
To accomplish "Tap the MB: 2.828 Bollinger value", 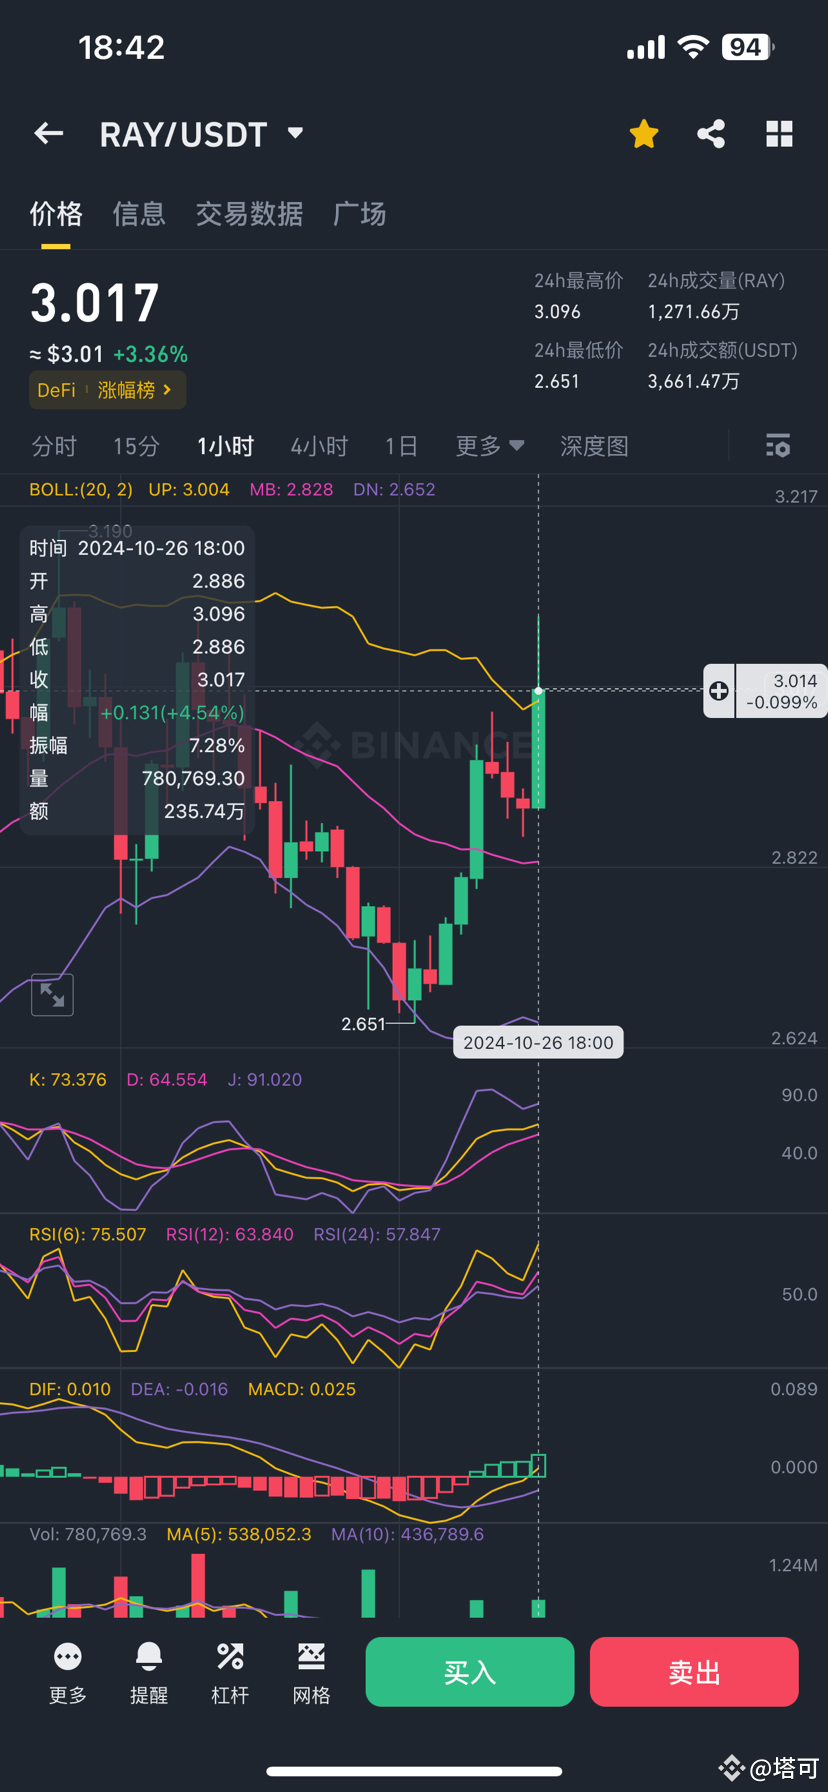I will pos(291,490).
